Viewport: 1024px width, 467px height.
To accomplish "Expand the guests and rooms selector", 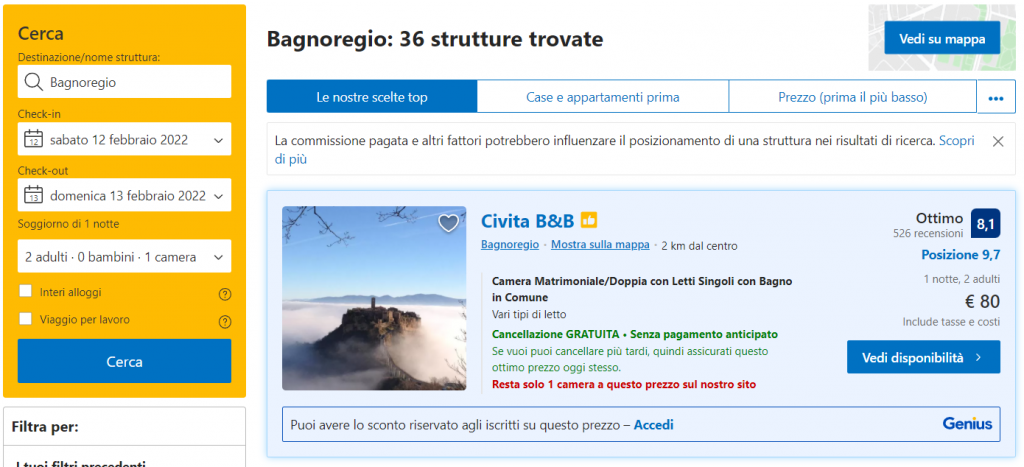I will click(x=125, y=257).
